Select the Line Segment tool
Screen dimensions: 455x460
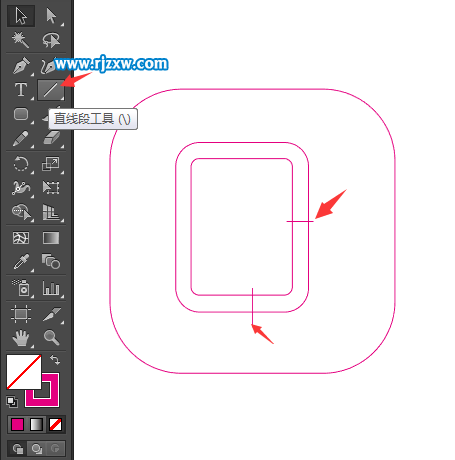[51, 90]
